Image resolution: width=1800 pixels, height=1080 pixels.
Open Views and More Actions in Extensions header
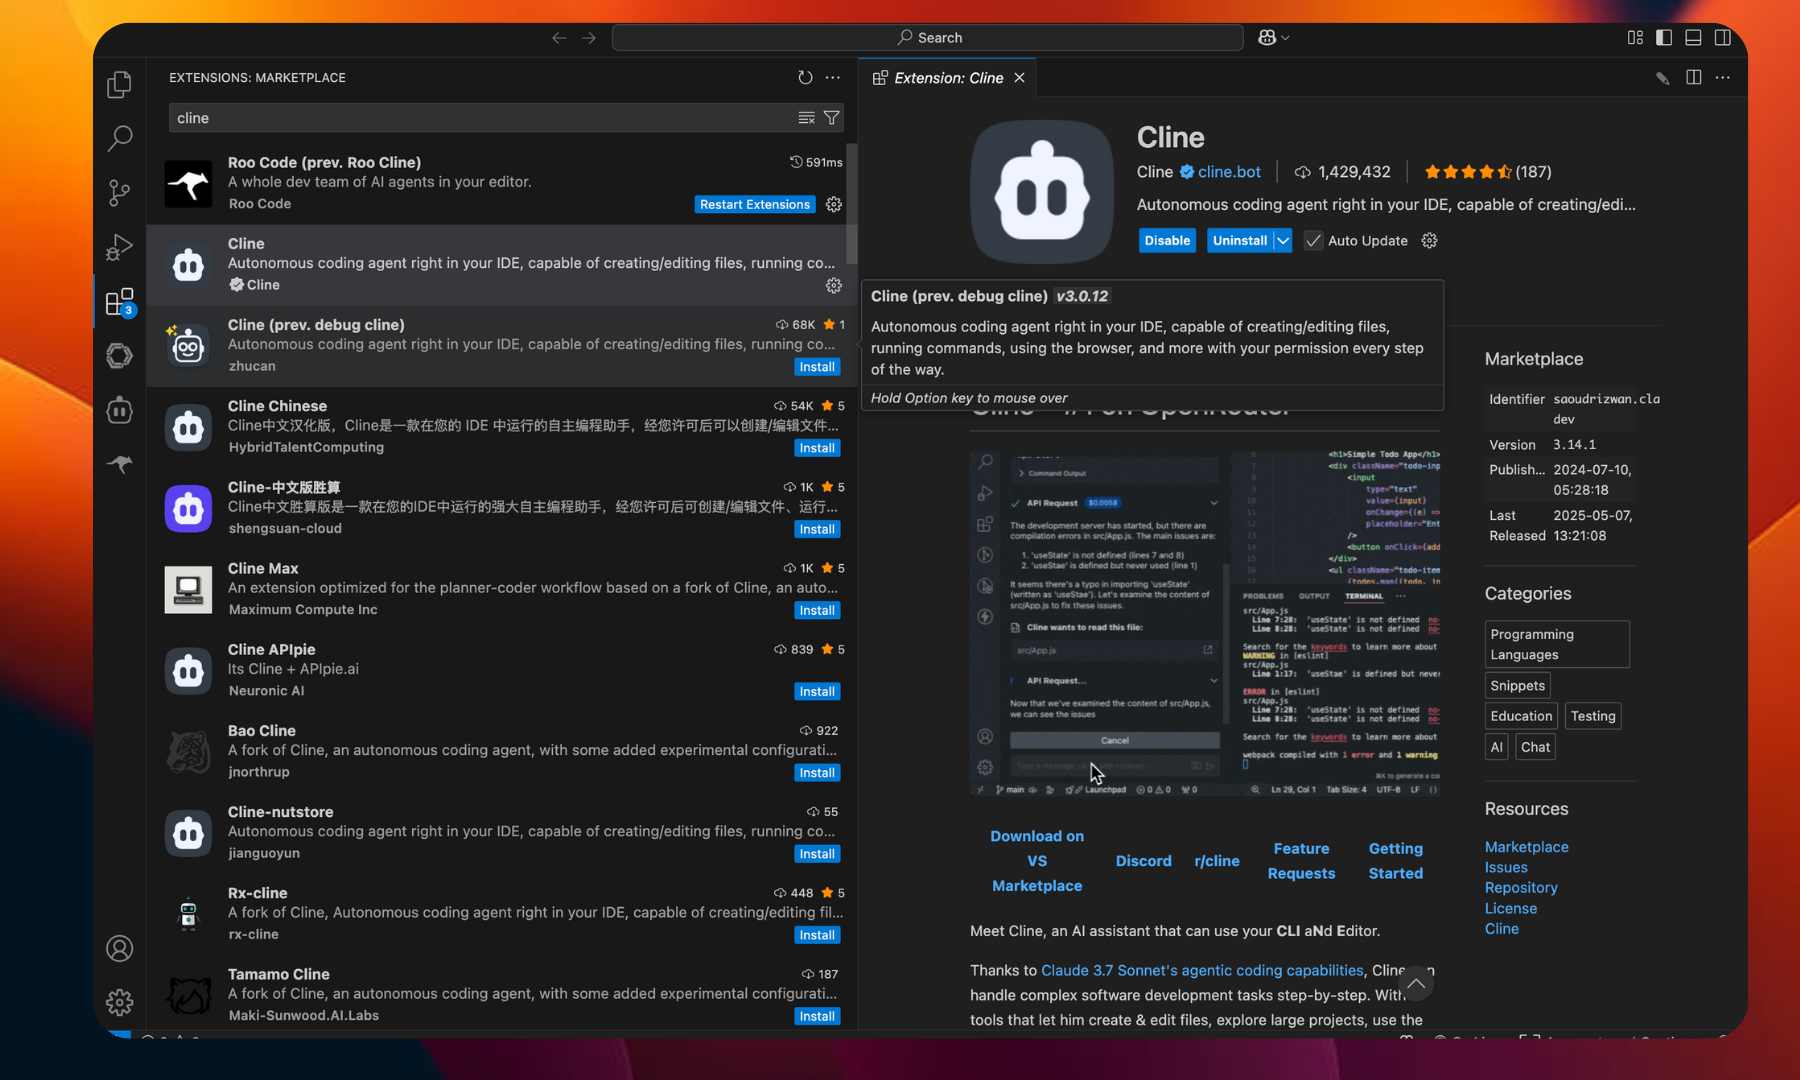833,77
